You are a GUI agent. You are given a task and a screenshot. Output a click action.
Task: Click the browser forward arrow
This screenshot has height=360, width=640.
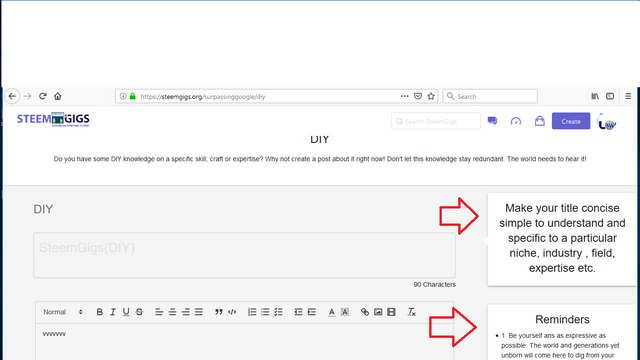(x=28, y=96)
